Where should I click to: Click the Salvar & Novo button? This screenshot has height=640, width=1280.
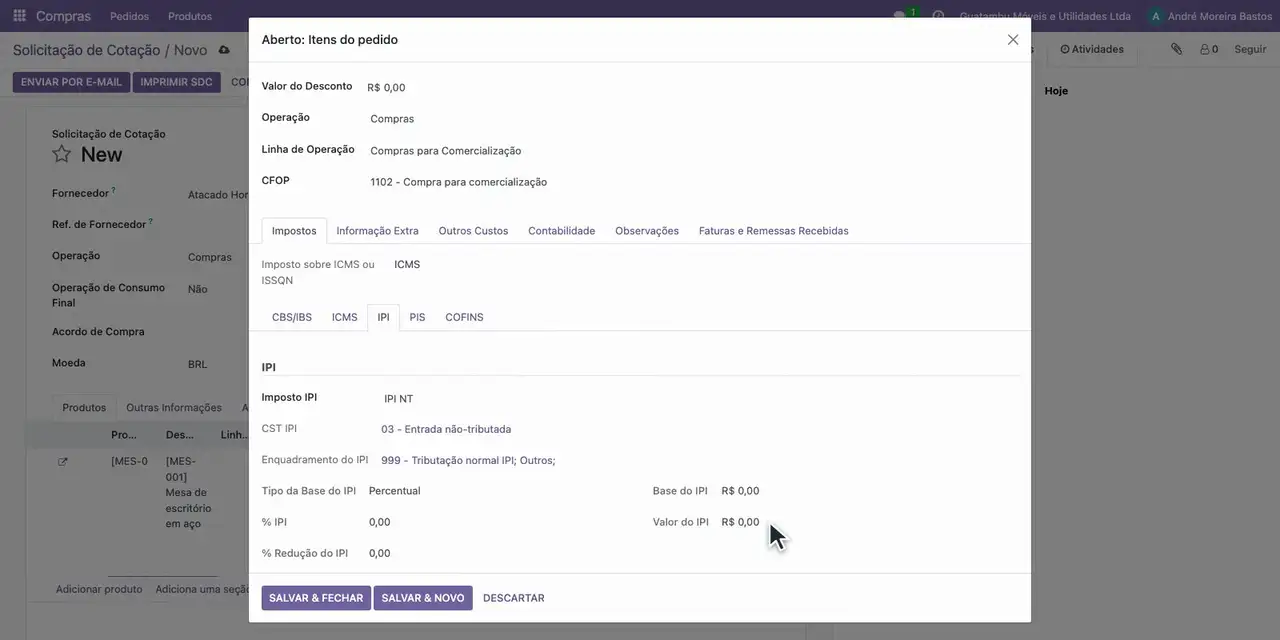(x=423, y=598)
